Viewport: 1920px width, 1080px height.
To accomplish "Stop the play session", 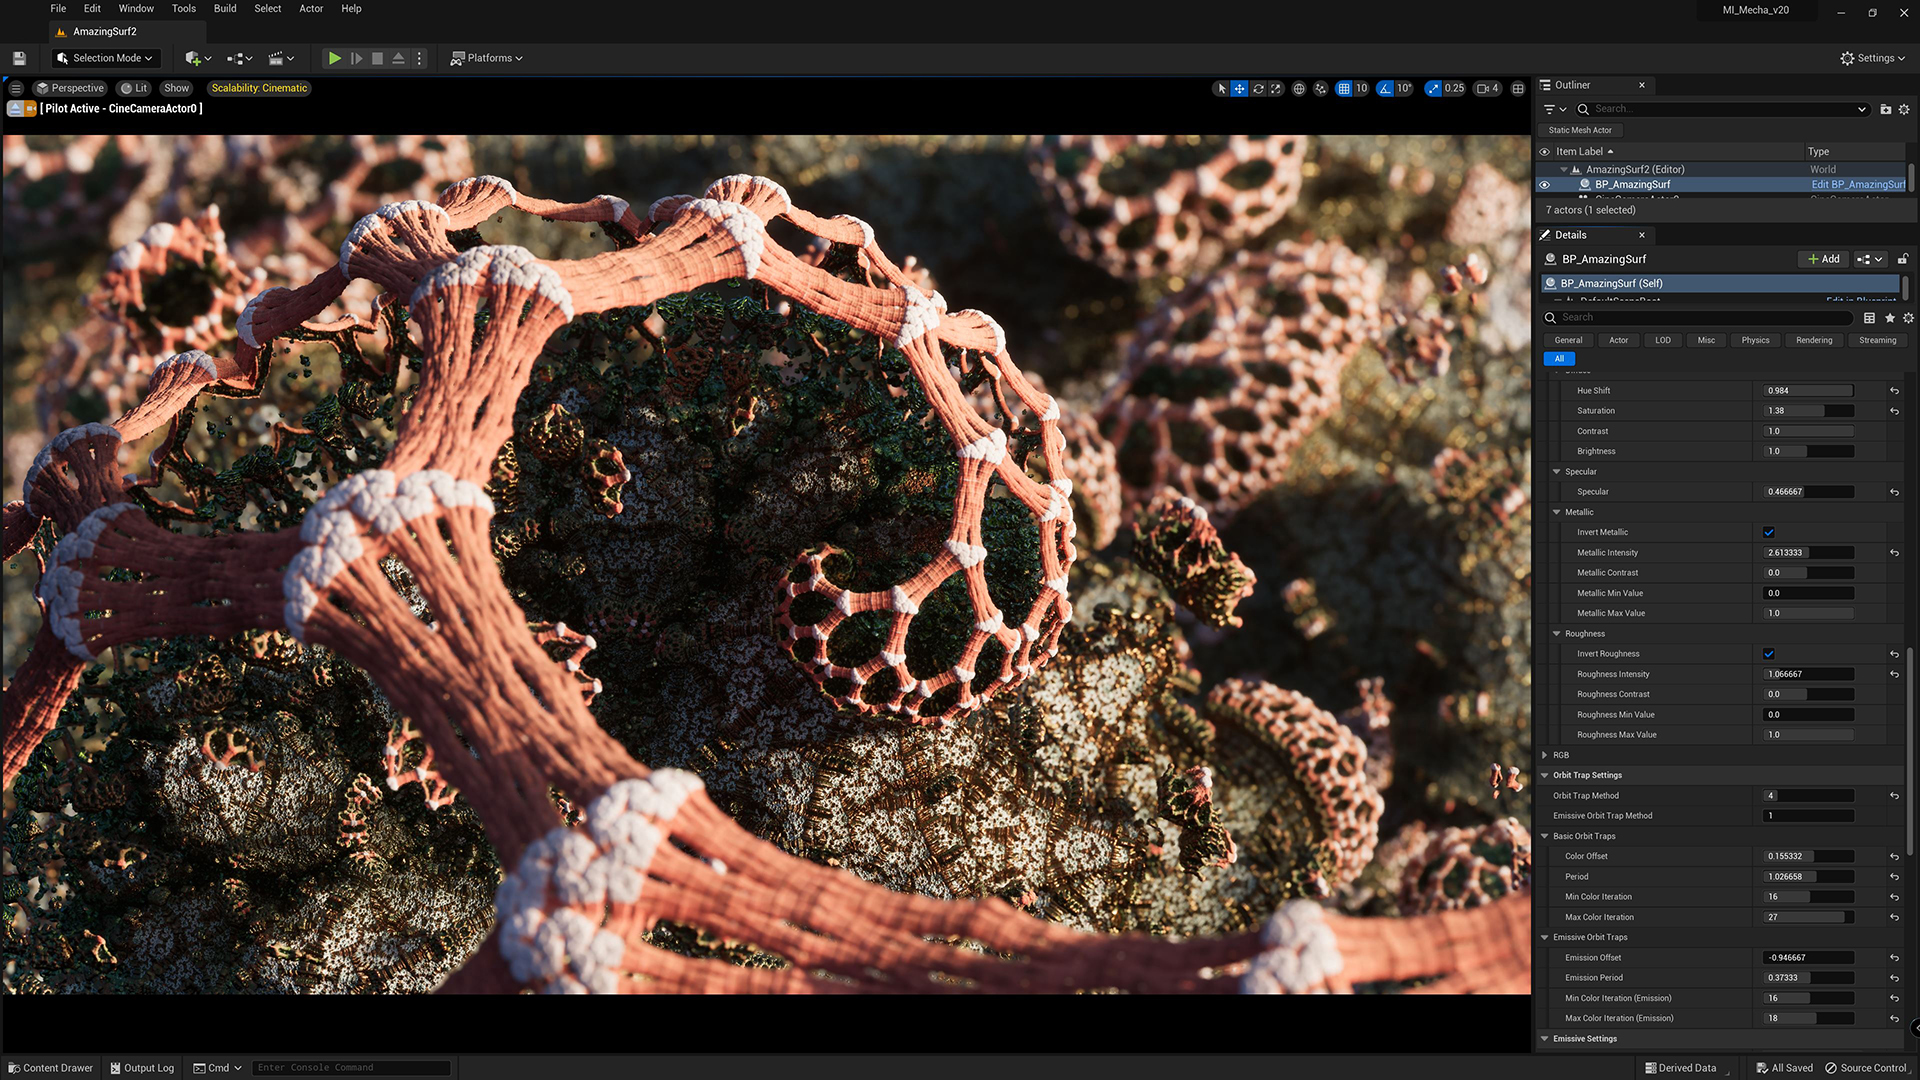I will tap(377, 58).
